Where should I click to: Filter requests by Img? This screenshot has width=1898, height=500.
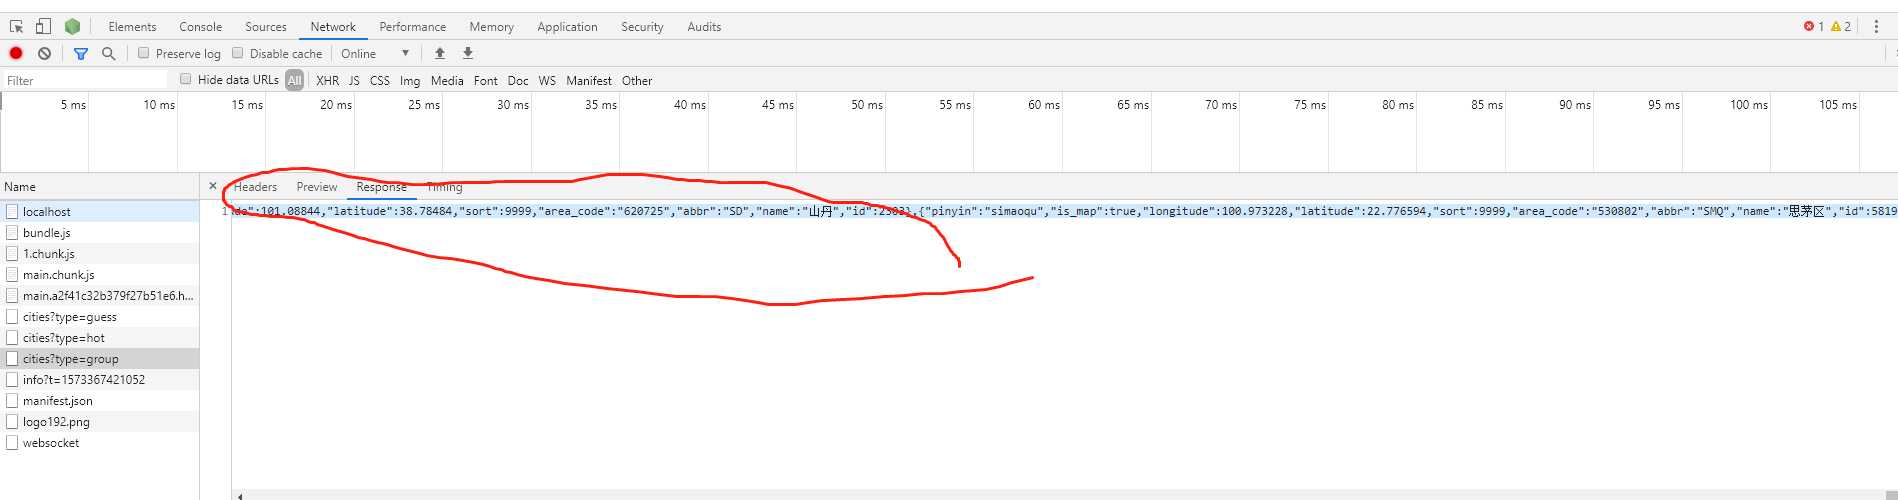[410, 80]
